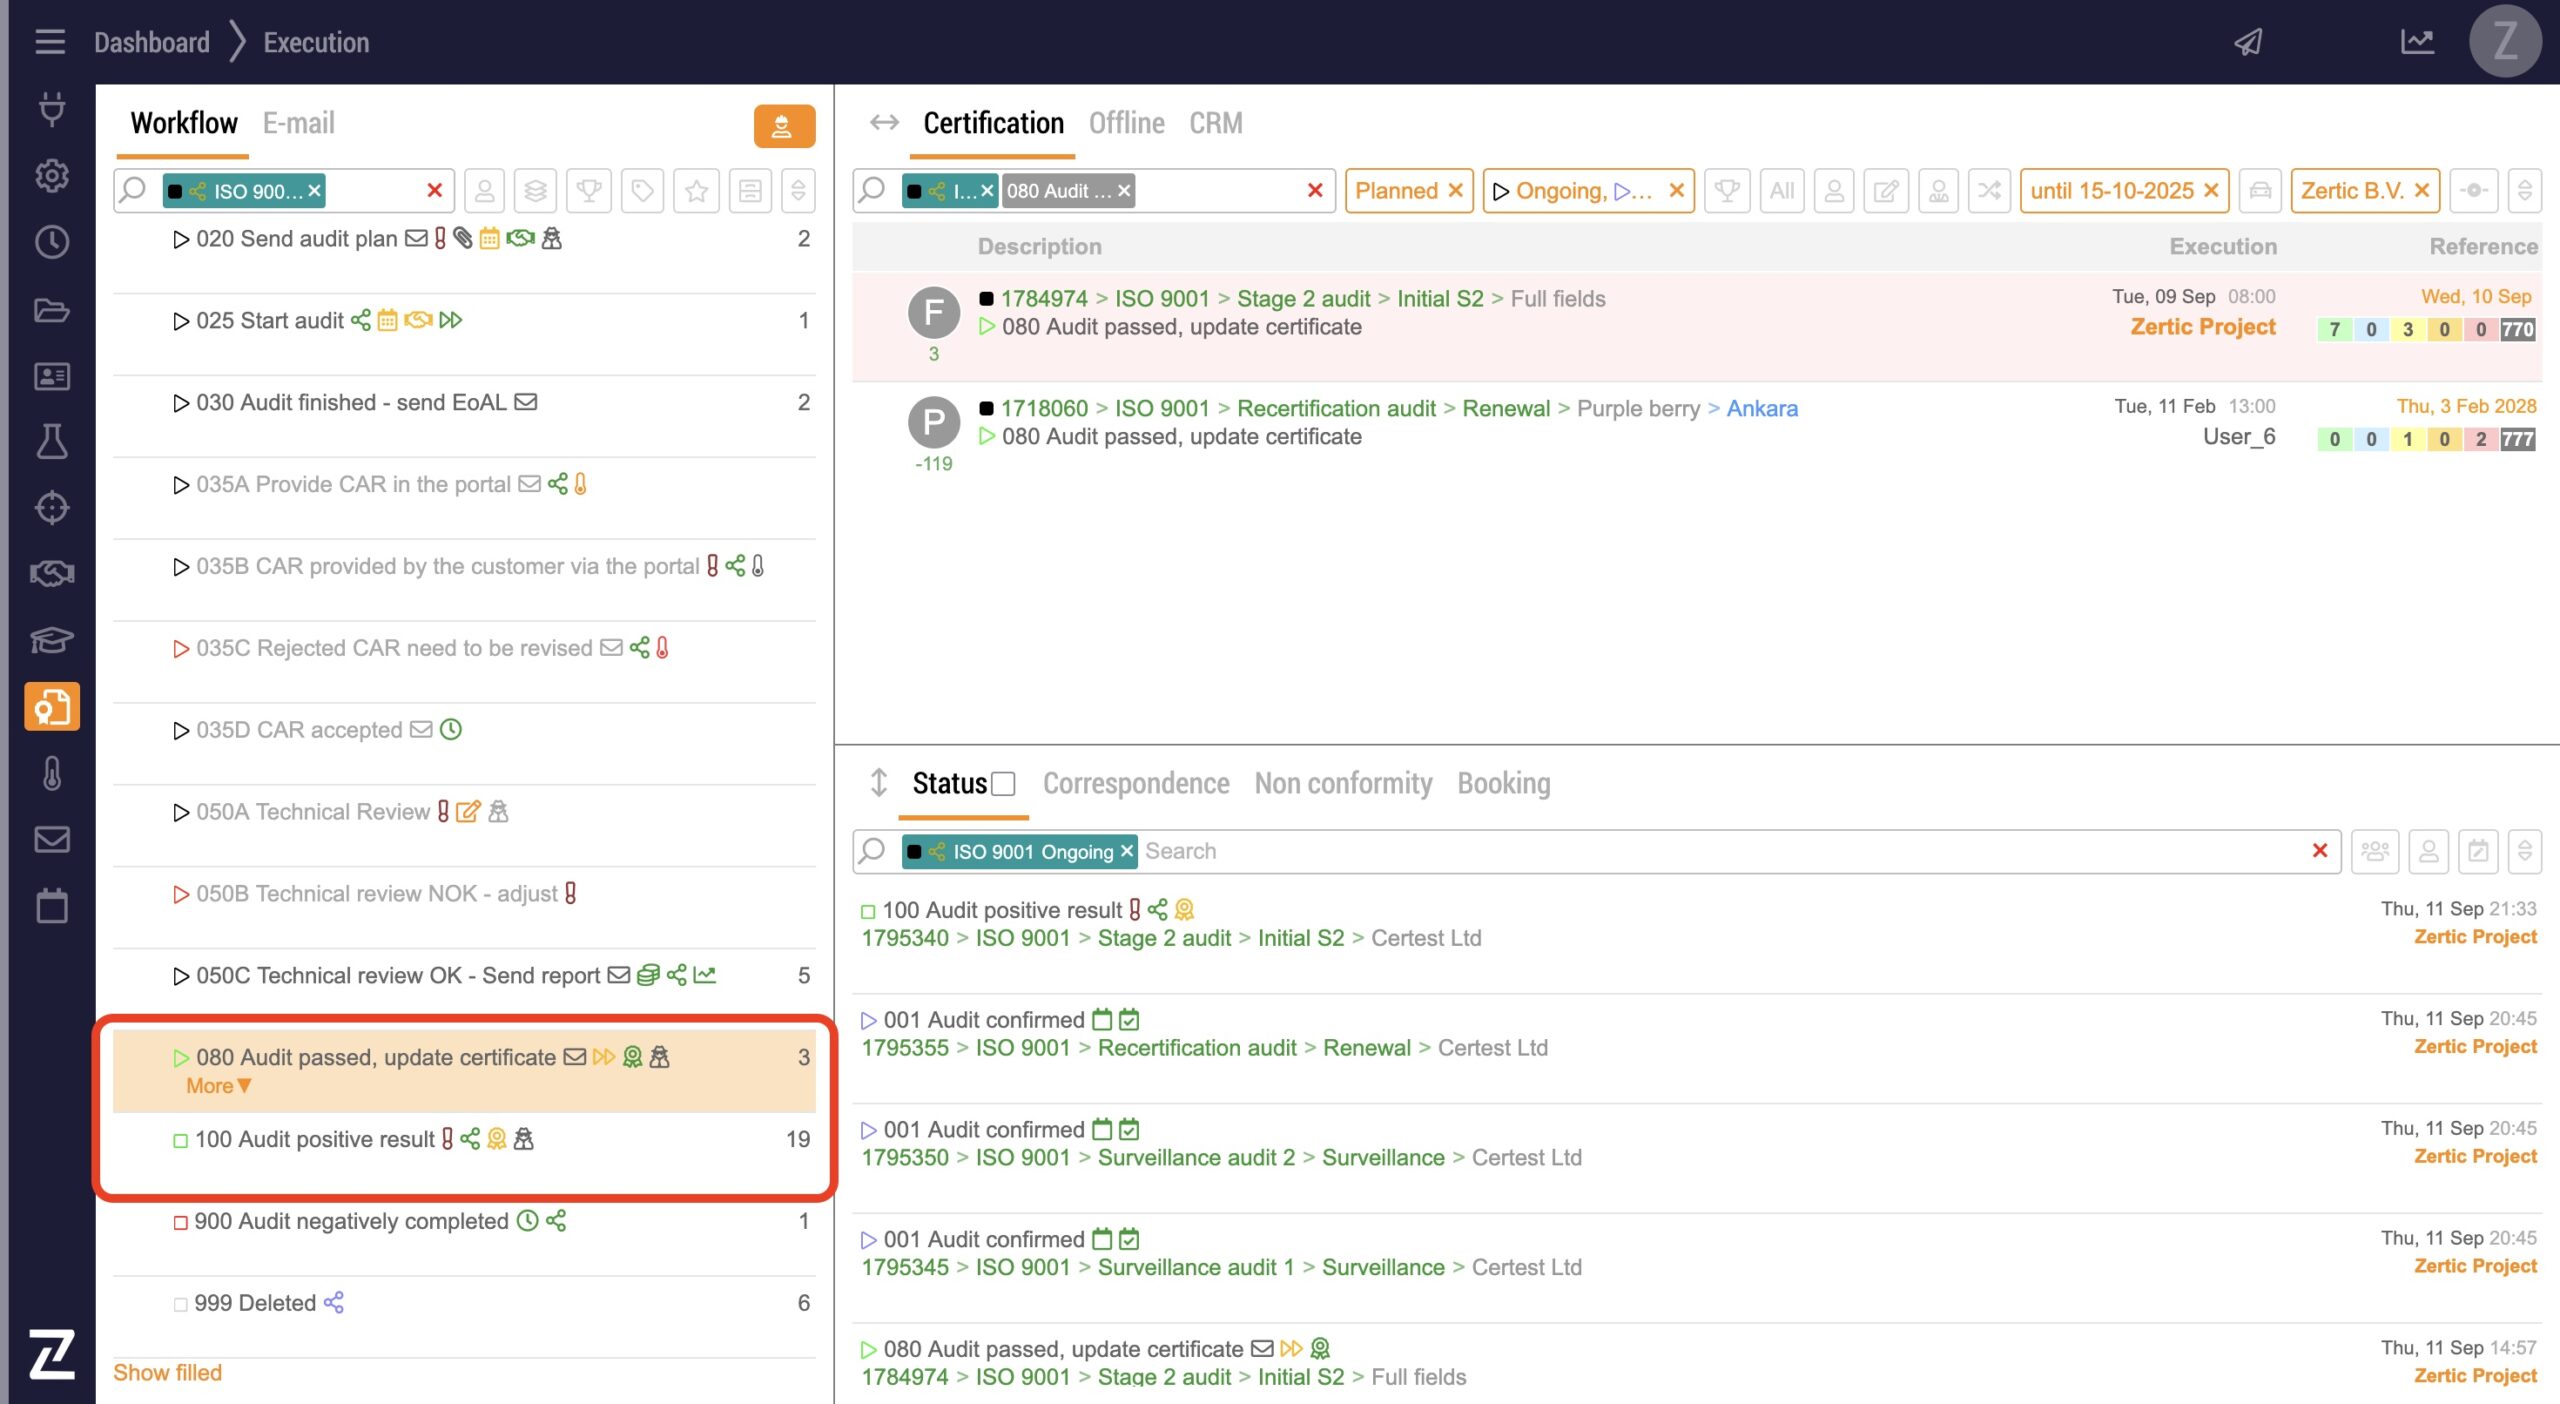Click the orange auditor button in Workflow panel
The height and width of the screenshot is (1404, 2560).
pyautogui.click(x=783, y=126)
